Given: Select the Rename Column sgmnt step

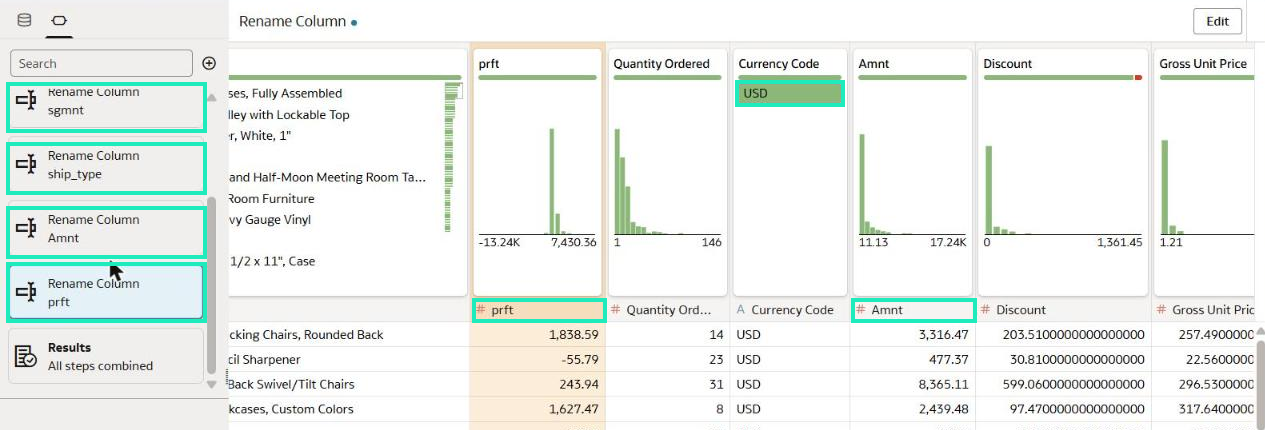Looking at the screenshot, I should [106, 107].
